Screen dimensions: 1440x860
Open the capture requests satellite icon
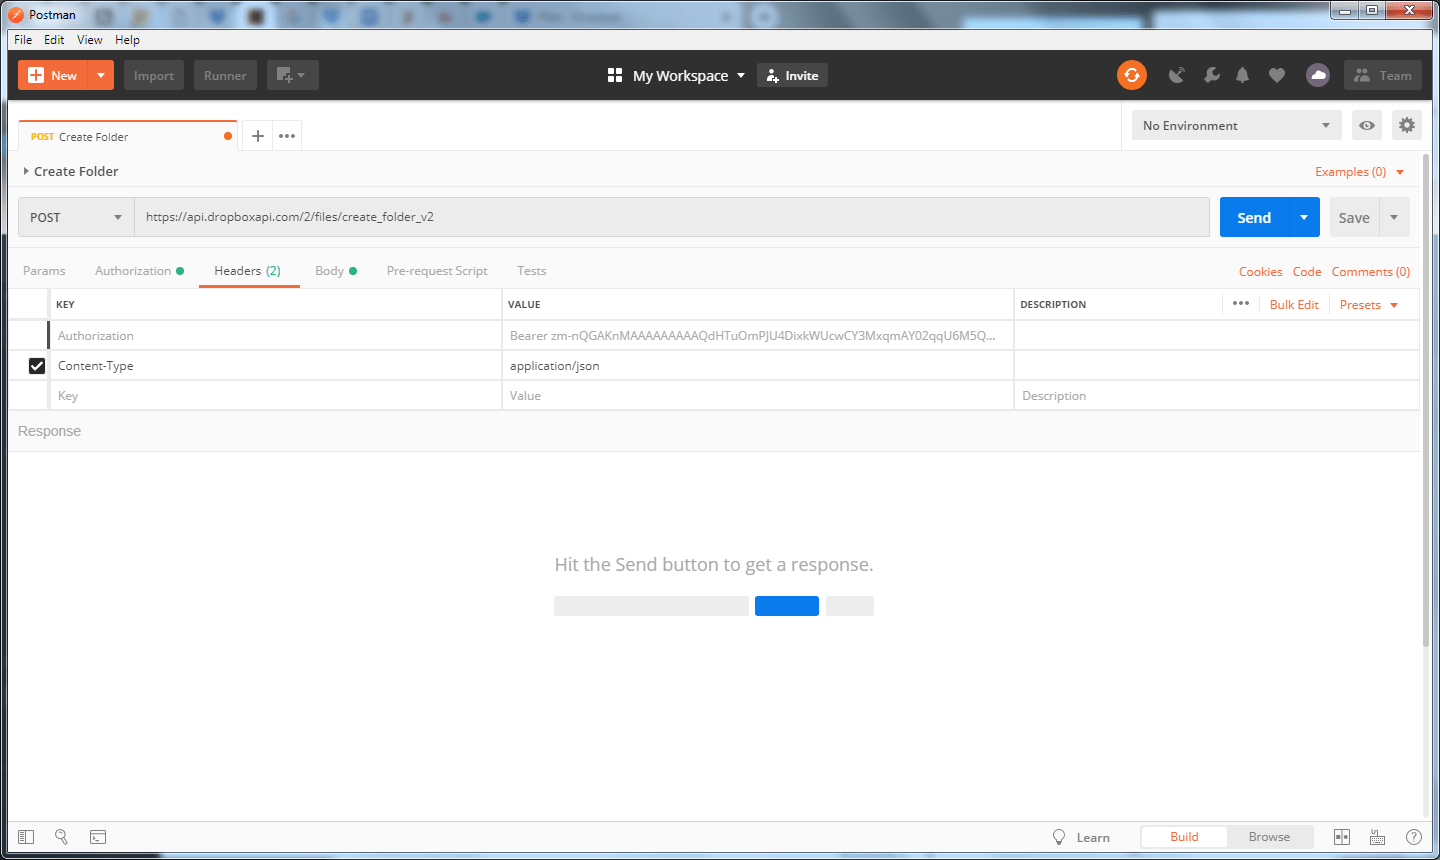point(1177,75)
